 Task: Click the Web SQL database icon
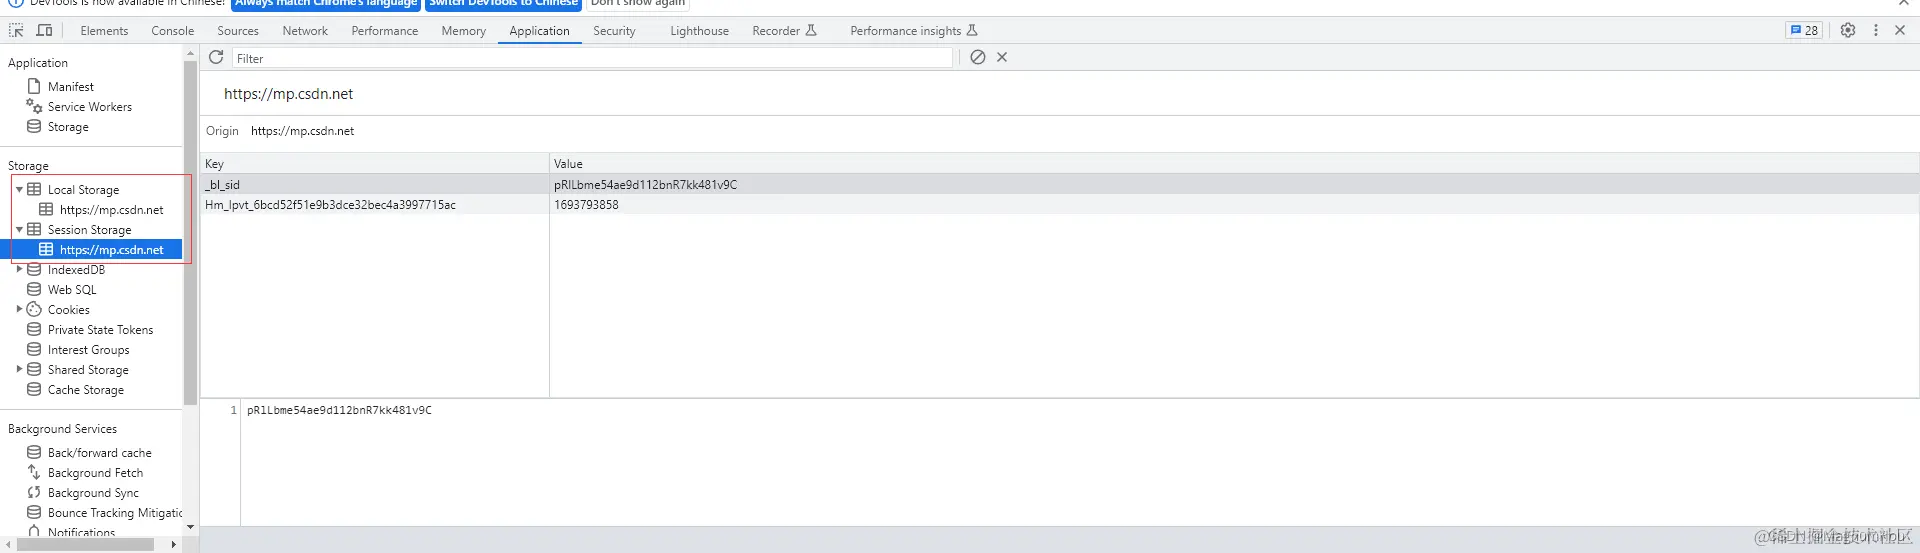click(34, 289)
